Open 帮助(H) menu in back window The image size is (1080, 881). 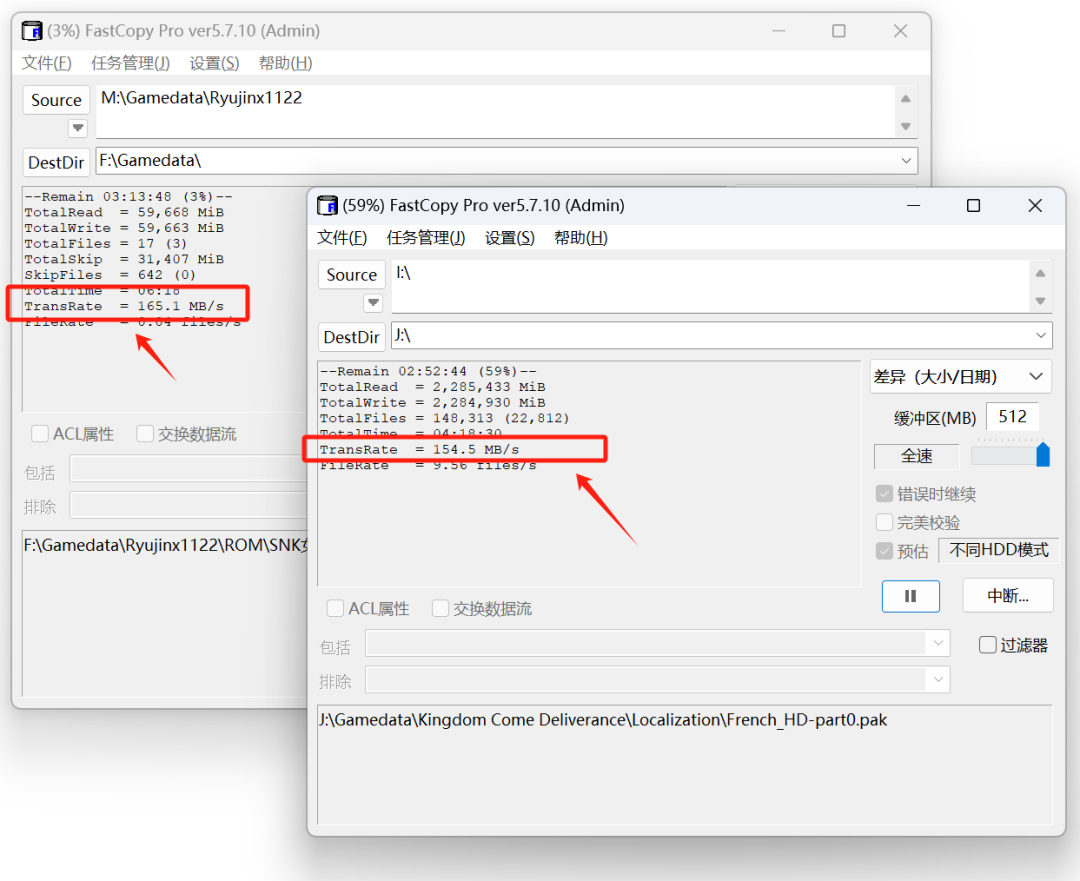[x=286, y=63]
